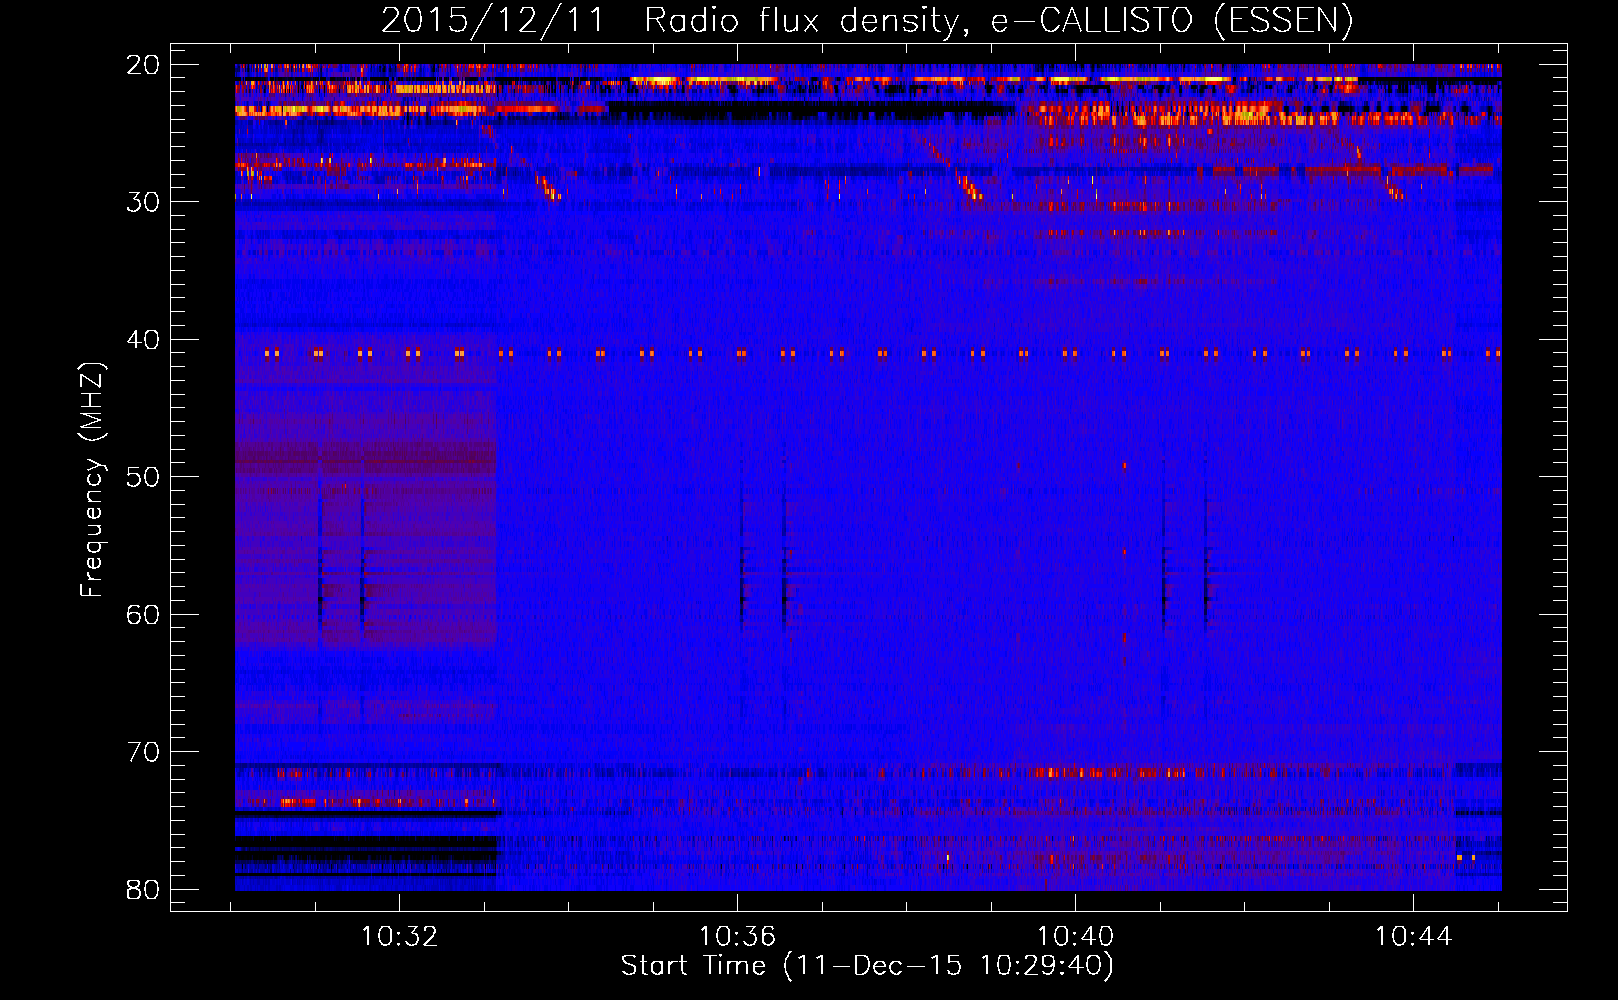The width and height of the screenshot is (1618, 1000).
Task: Click the 10:44 time tick label
Action: 1413,937
